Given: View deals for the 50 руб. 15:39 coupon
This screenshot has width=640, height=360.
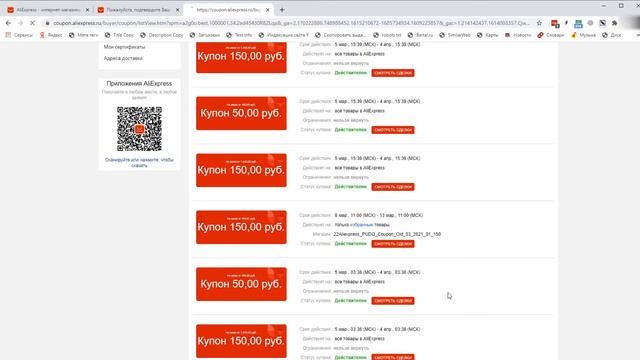Looking at the screenshot, I should 393,130.
